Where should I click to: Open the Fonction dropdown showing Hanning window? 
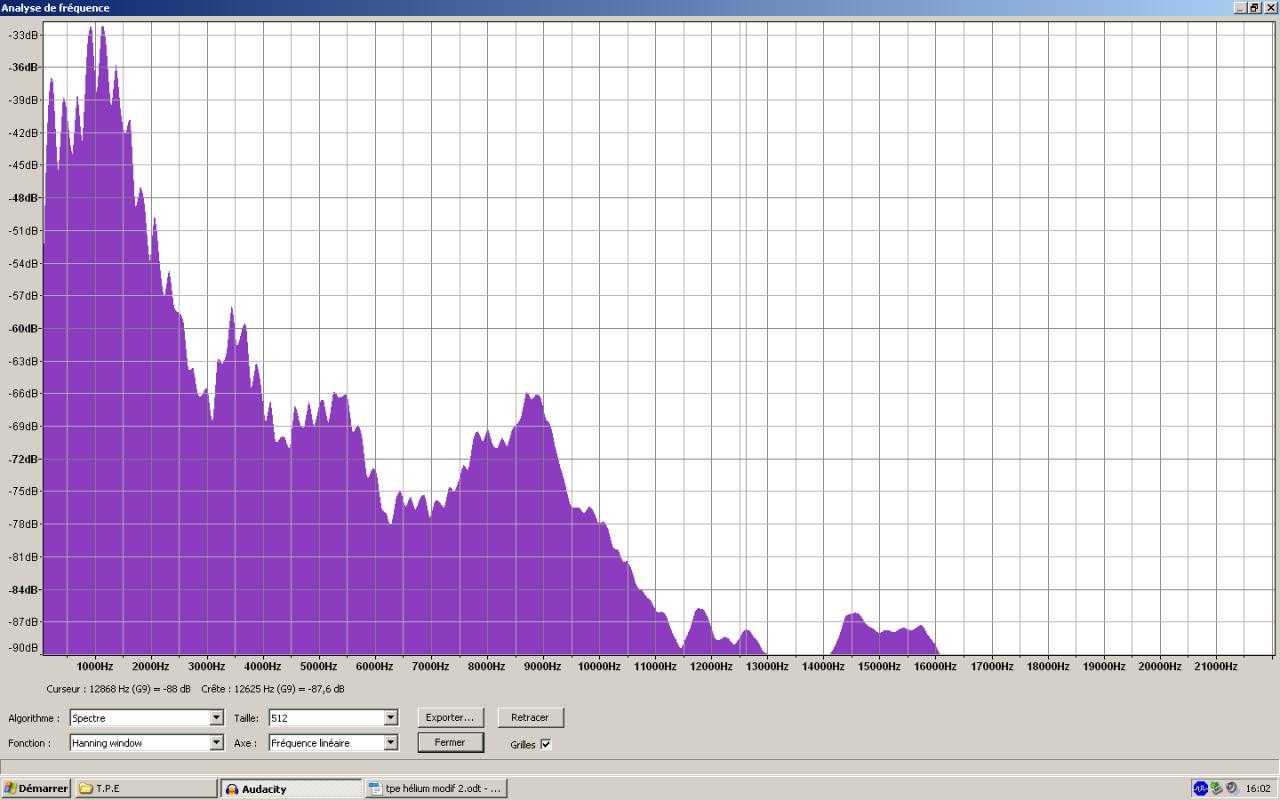(x=146, y=743)
